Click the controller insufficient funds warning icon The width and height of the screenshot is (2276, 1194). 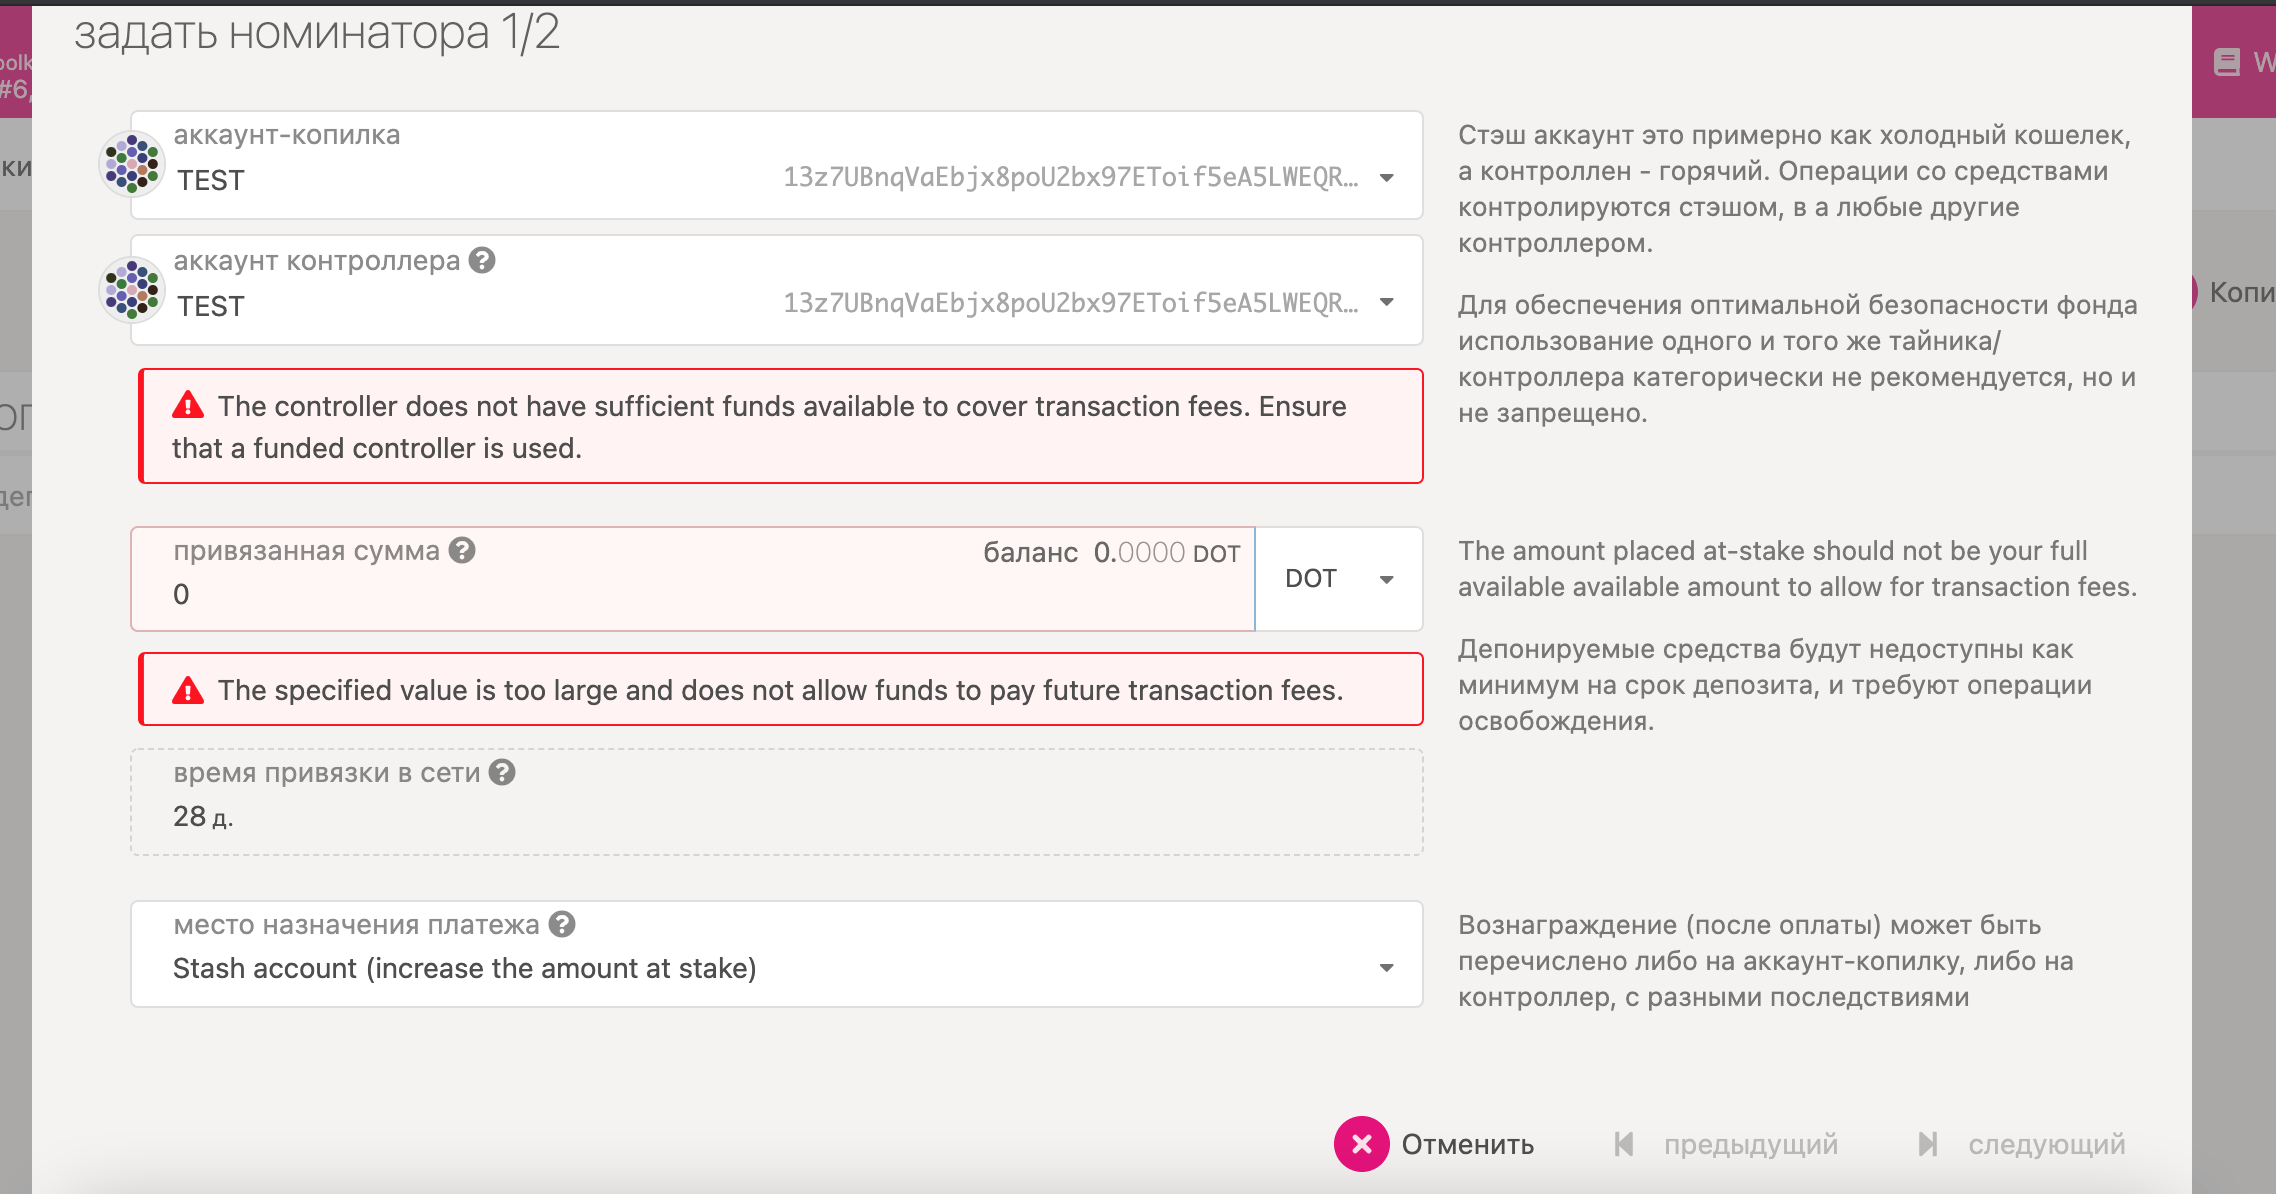188,406
